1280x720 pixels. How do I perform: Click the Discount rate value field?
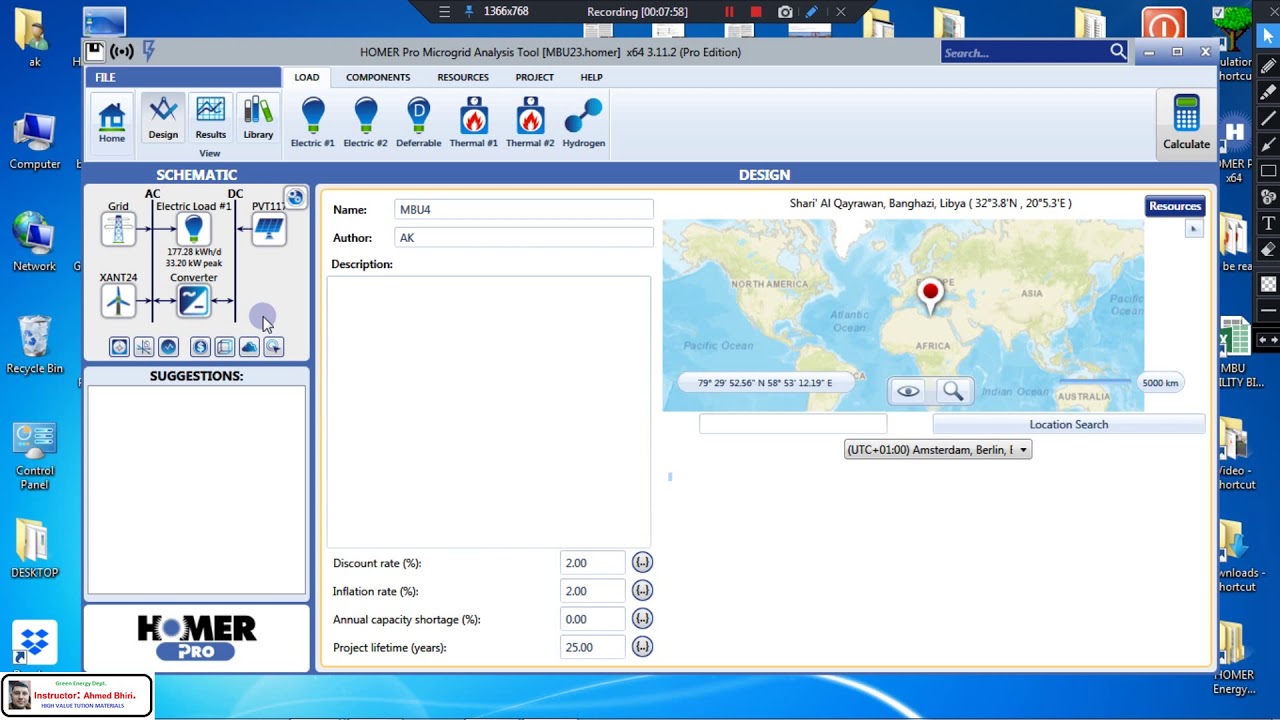click(593, 563)
